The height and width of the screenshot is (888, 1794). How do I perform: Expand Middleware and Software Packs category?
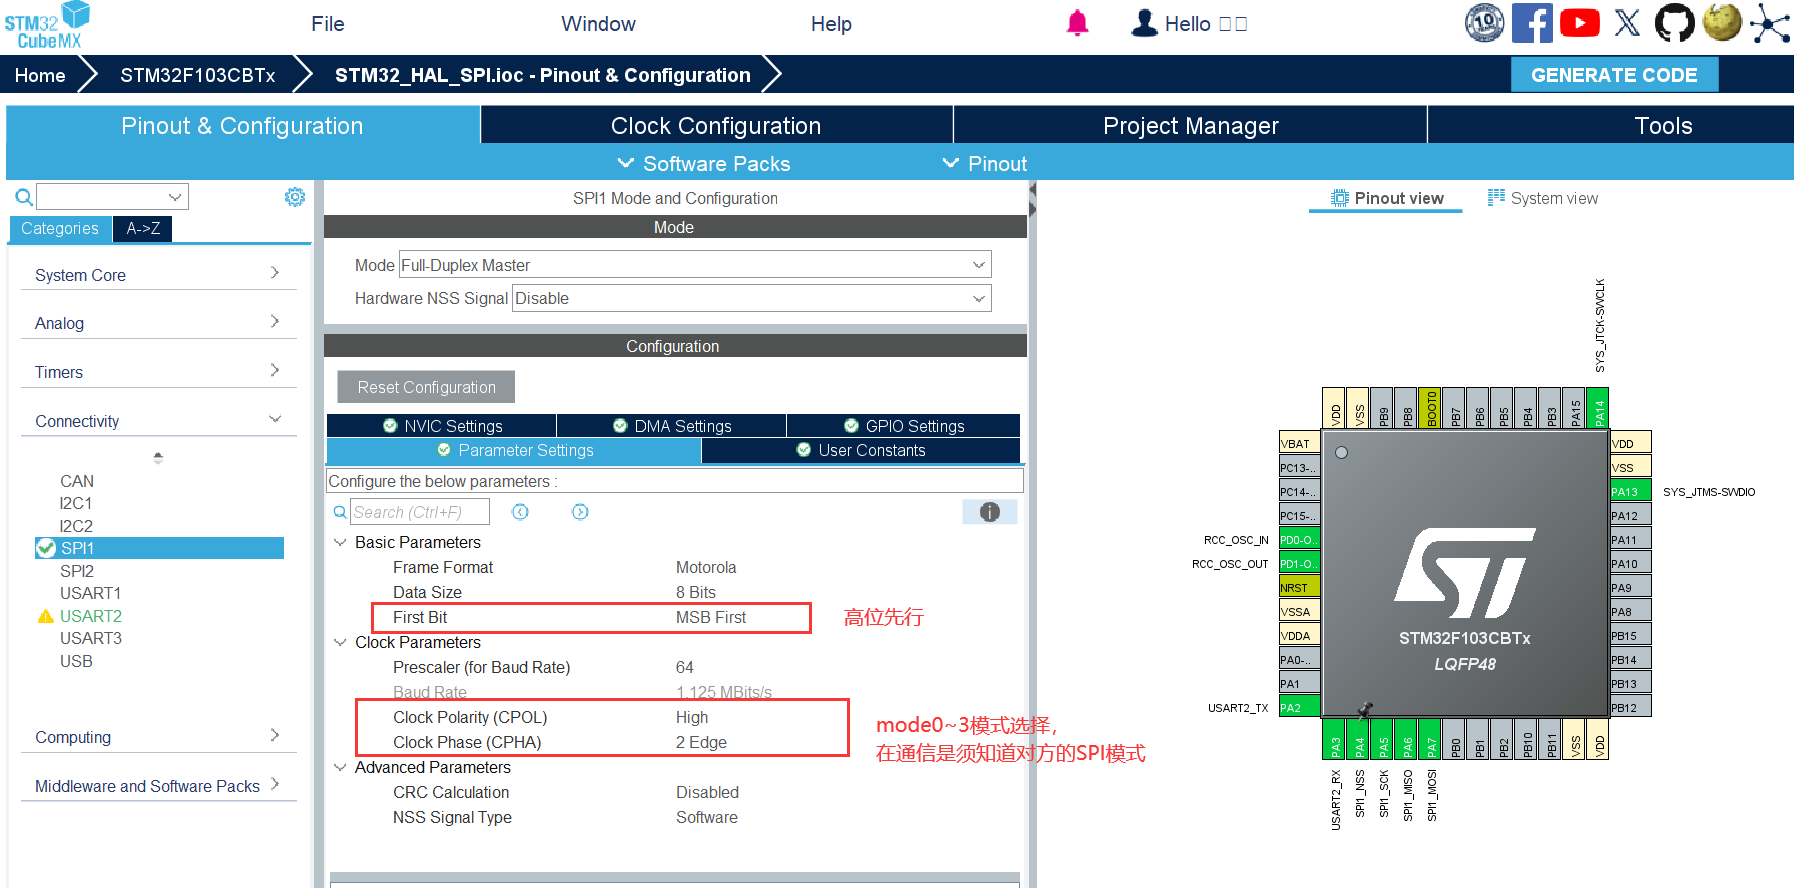[x=158, y=786]
